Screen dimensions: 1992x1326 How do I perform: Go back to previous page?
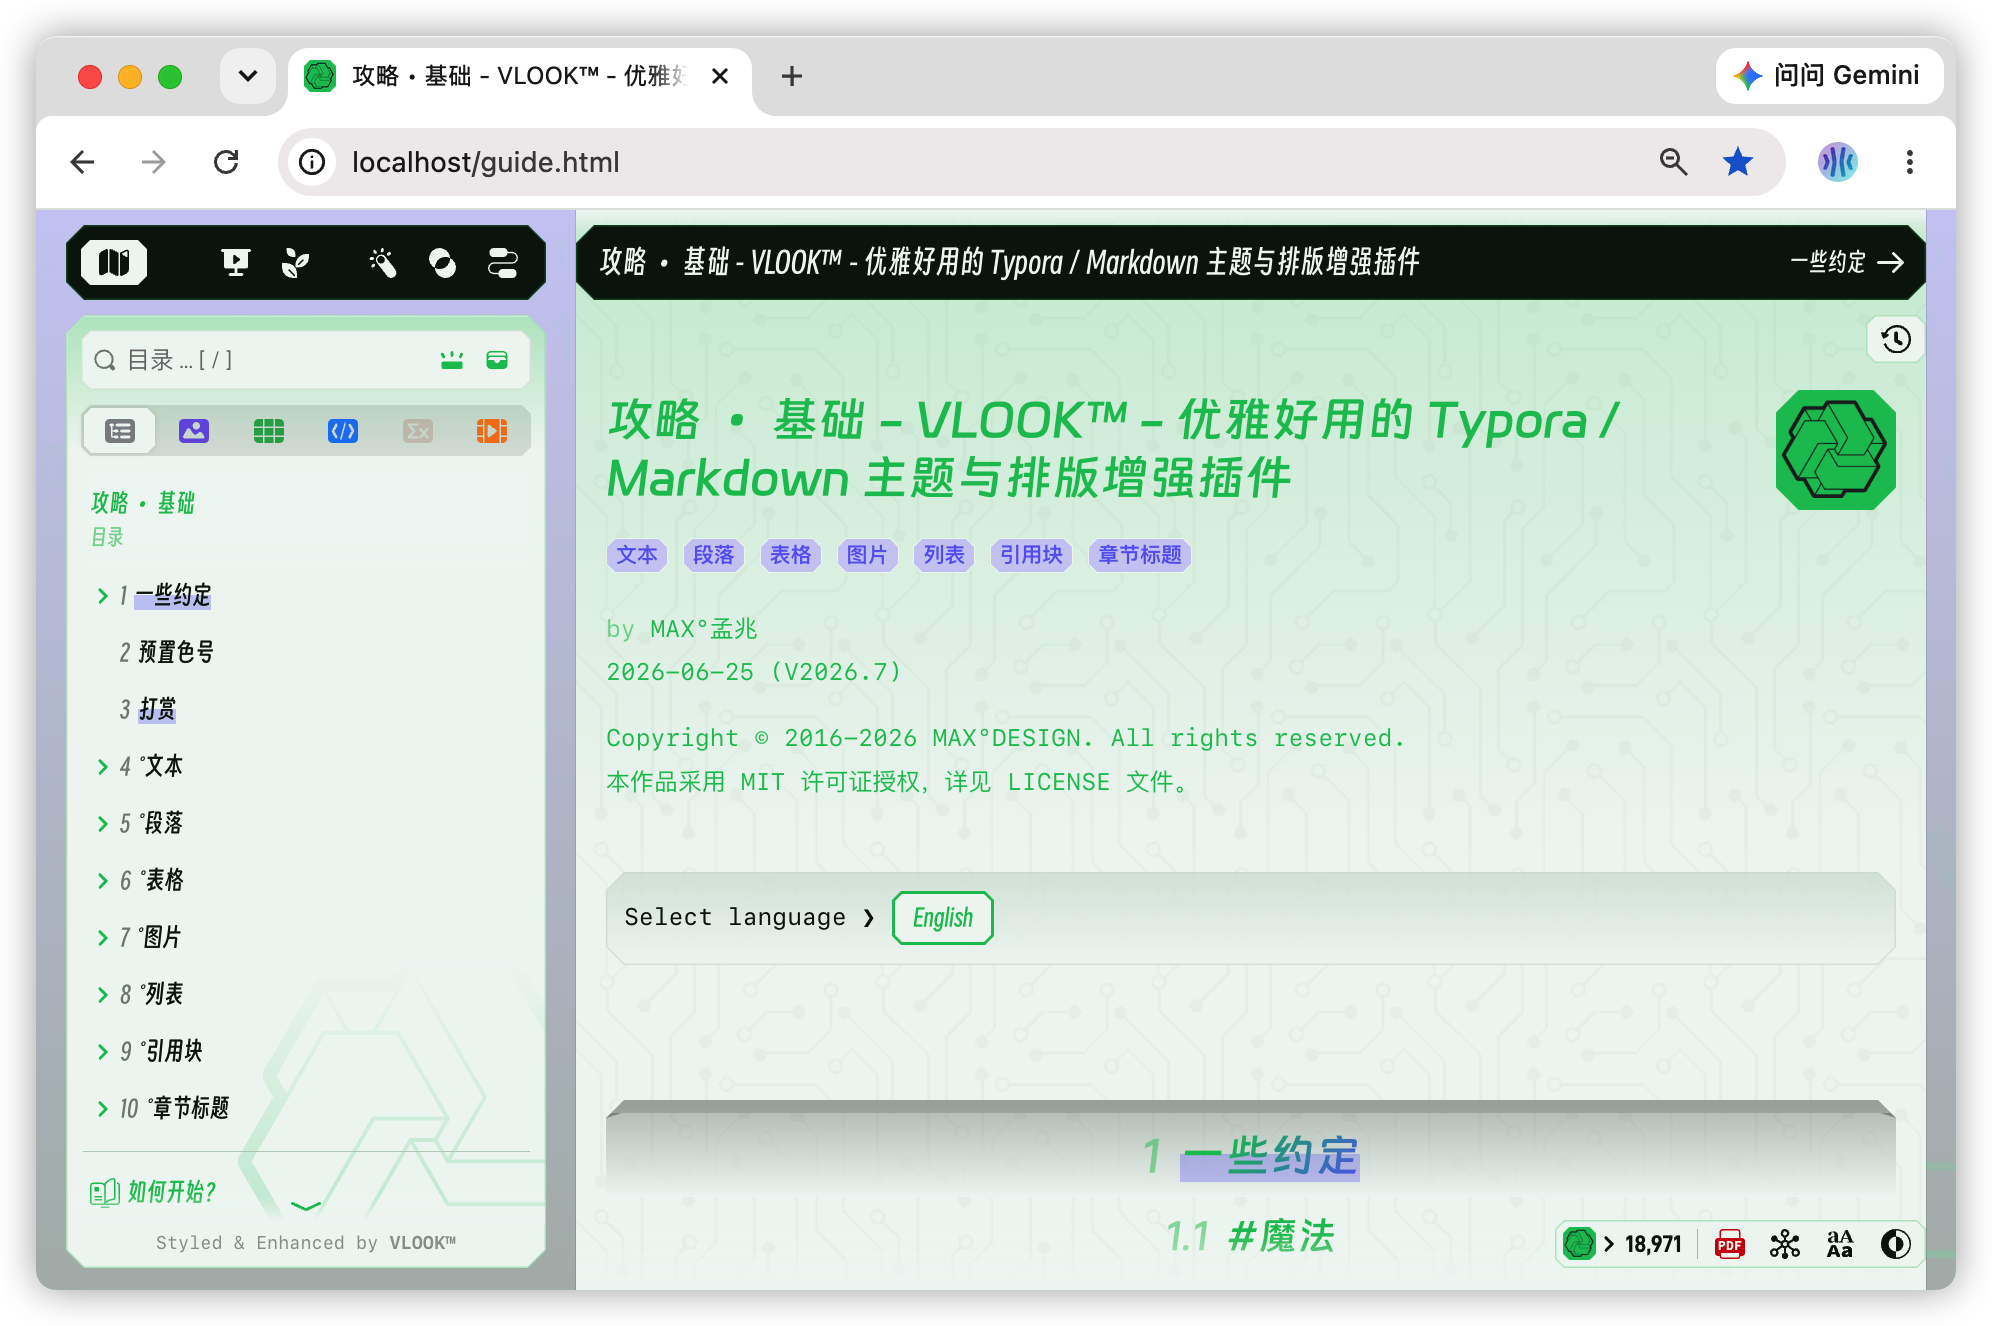(83, 162)
